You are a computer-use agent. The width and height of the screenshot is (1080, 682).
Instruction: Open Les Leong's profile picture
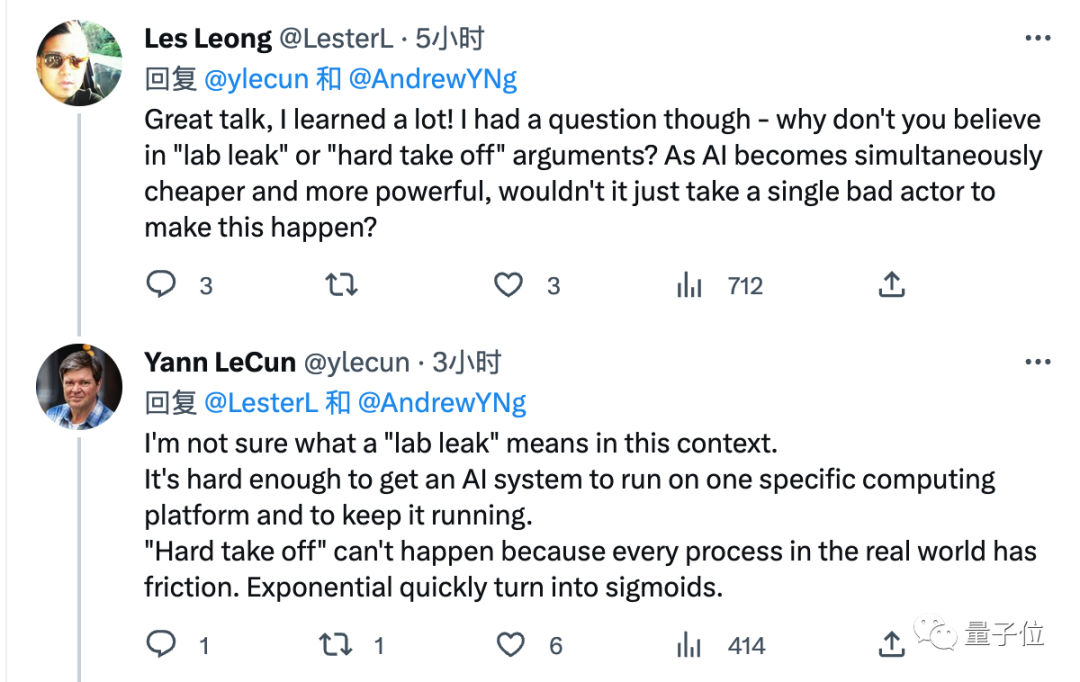[x=79, y=62]
